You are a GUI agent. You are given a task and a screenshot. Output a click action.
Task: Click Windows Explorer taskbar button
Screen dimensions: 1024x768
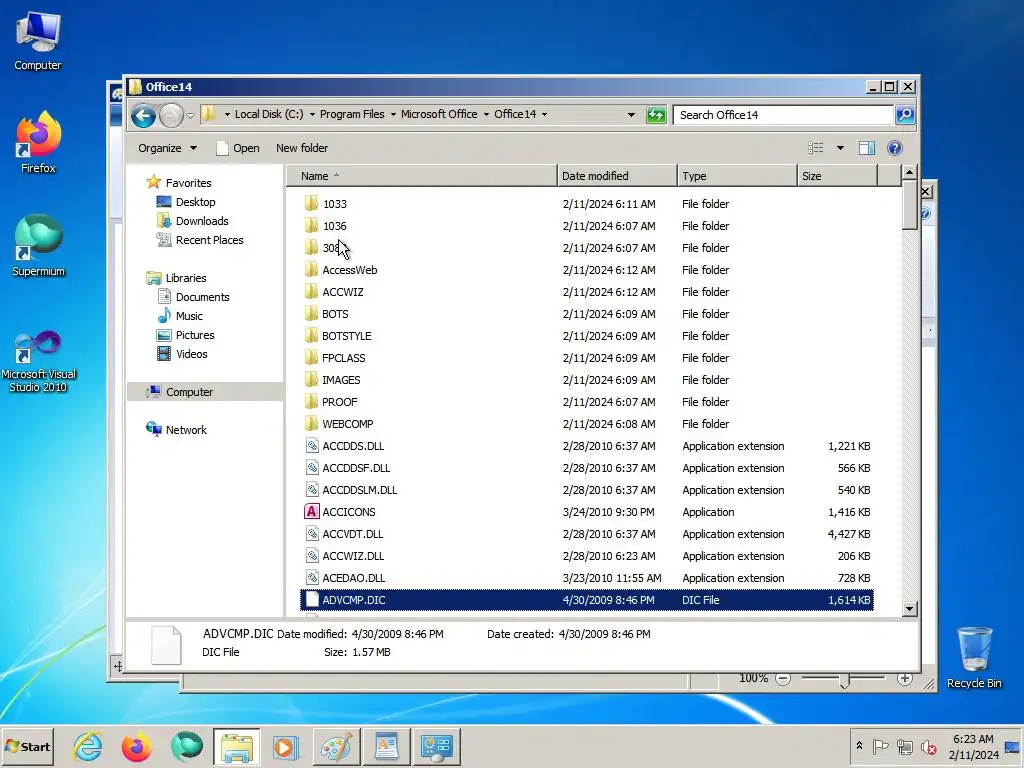[x=236, y=746]
